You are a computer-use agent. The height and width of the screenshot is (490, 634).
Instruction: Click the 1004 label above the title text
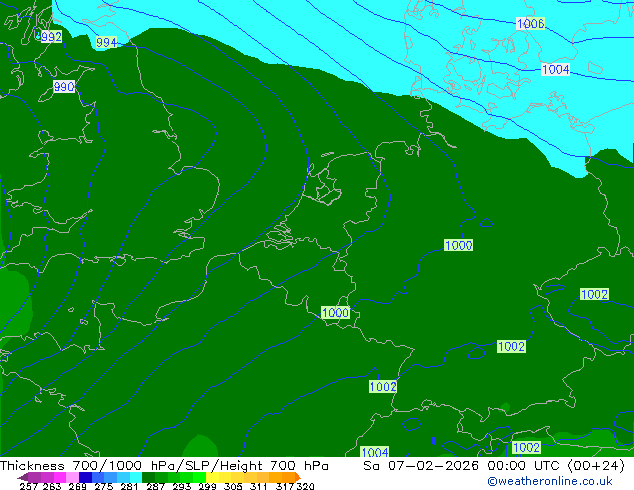coord(375,452)
